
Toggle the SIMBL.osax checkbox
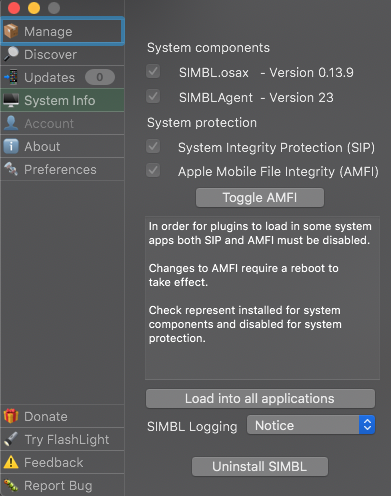pos(153,71)
